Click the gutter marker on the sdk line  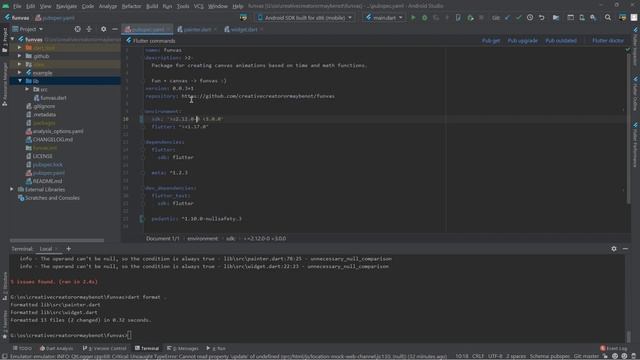[141, 119]
